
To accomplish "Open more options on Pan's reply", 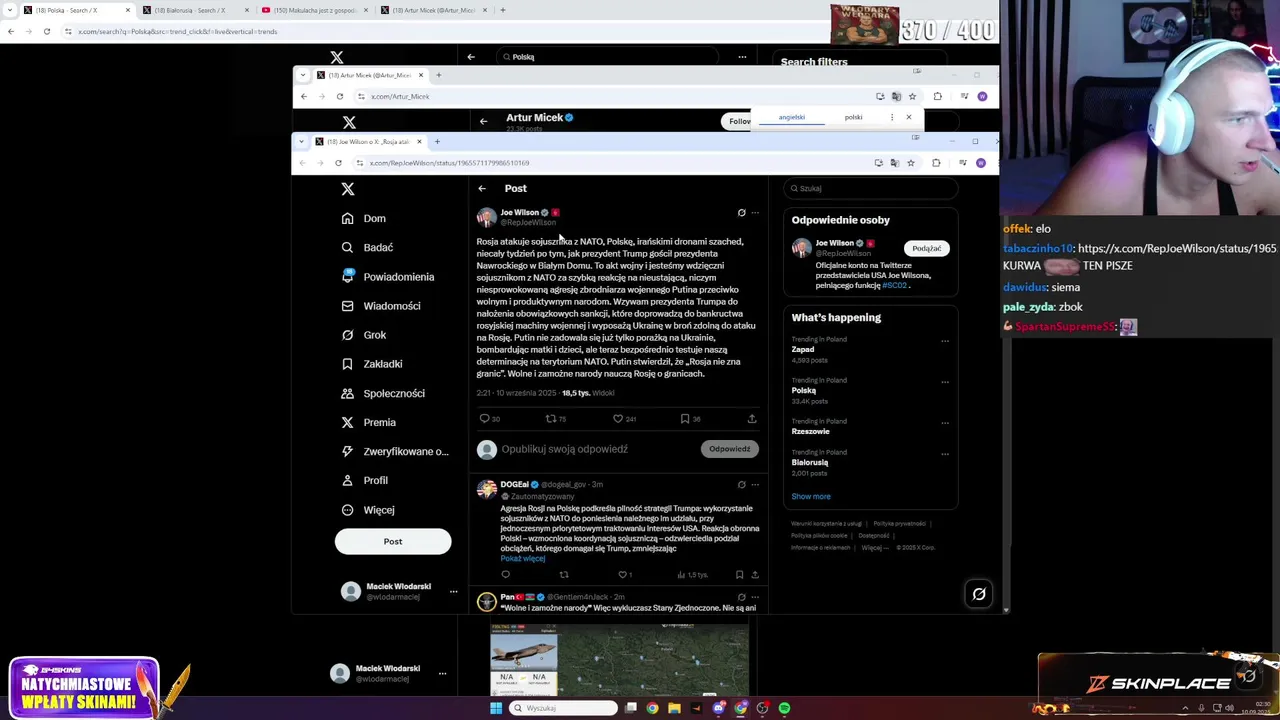I will pos(755,597).
